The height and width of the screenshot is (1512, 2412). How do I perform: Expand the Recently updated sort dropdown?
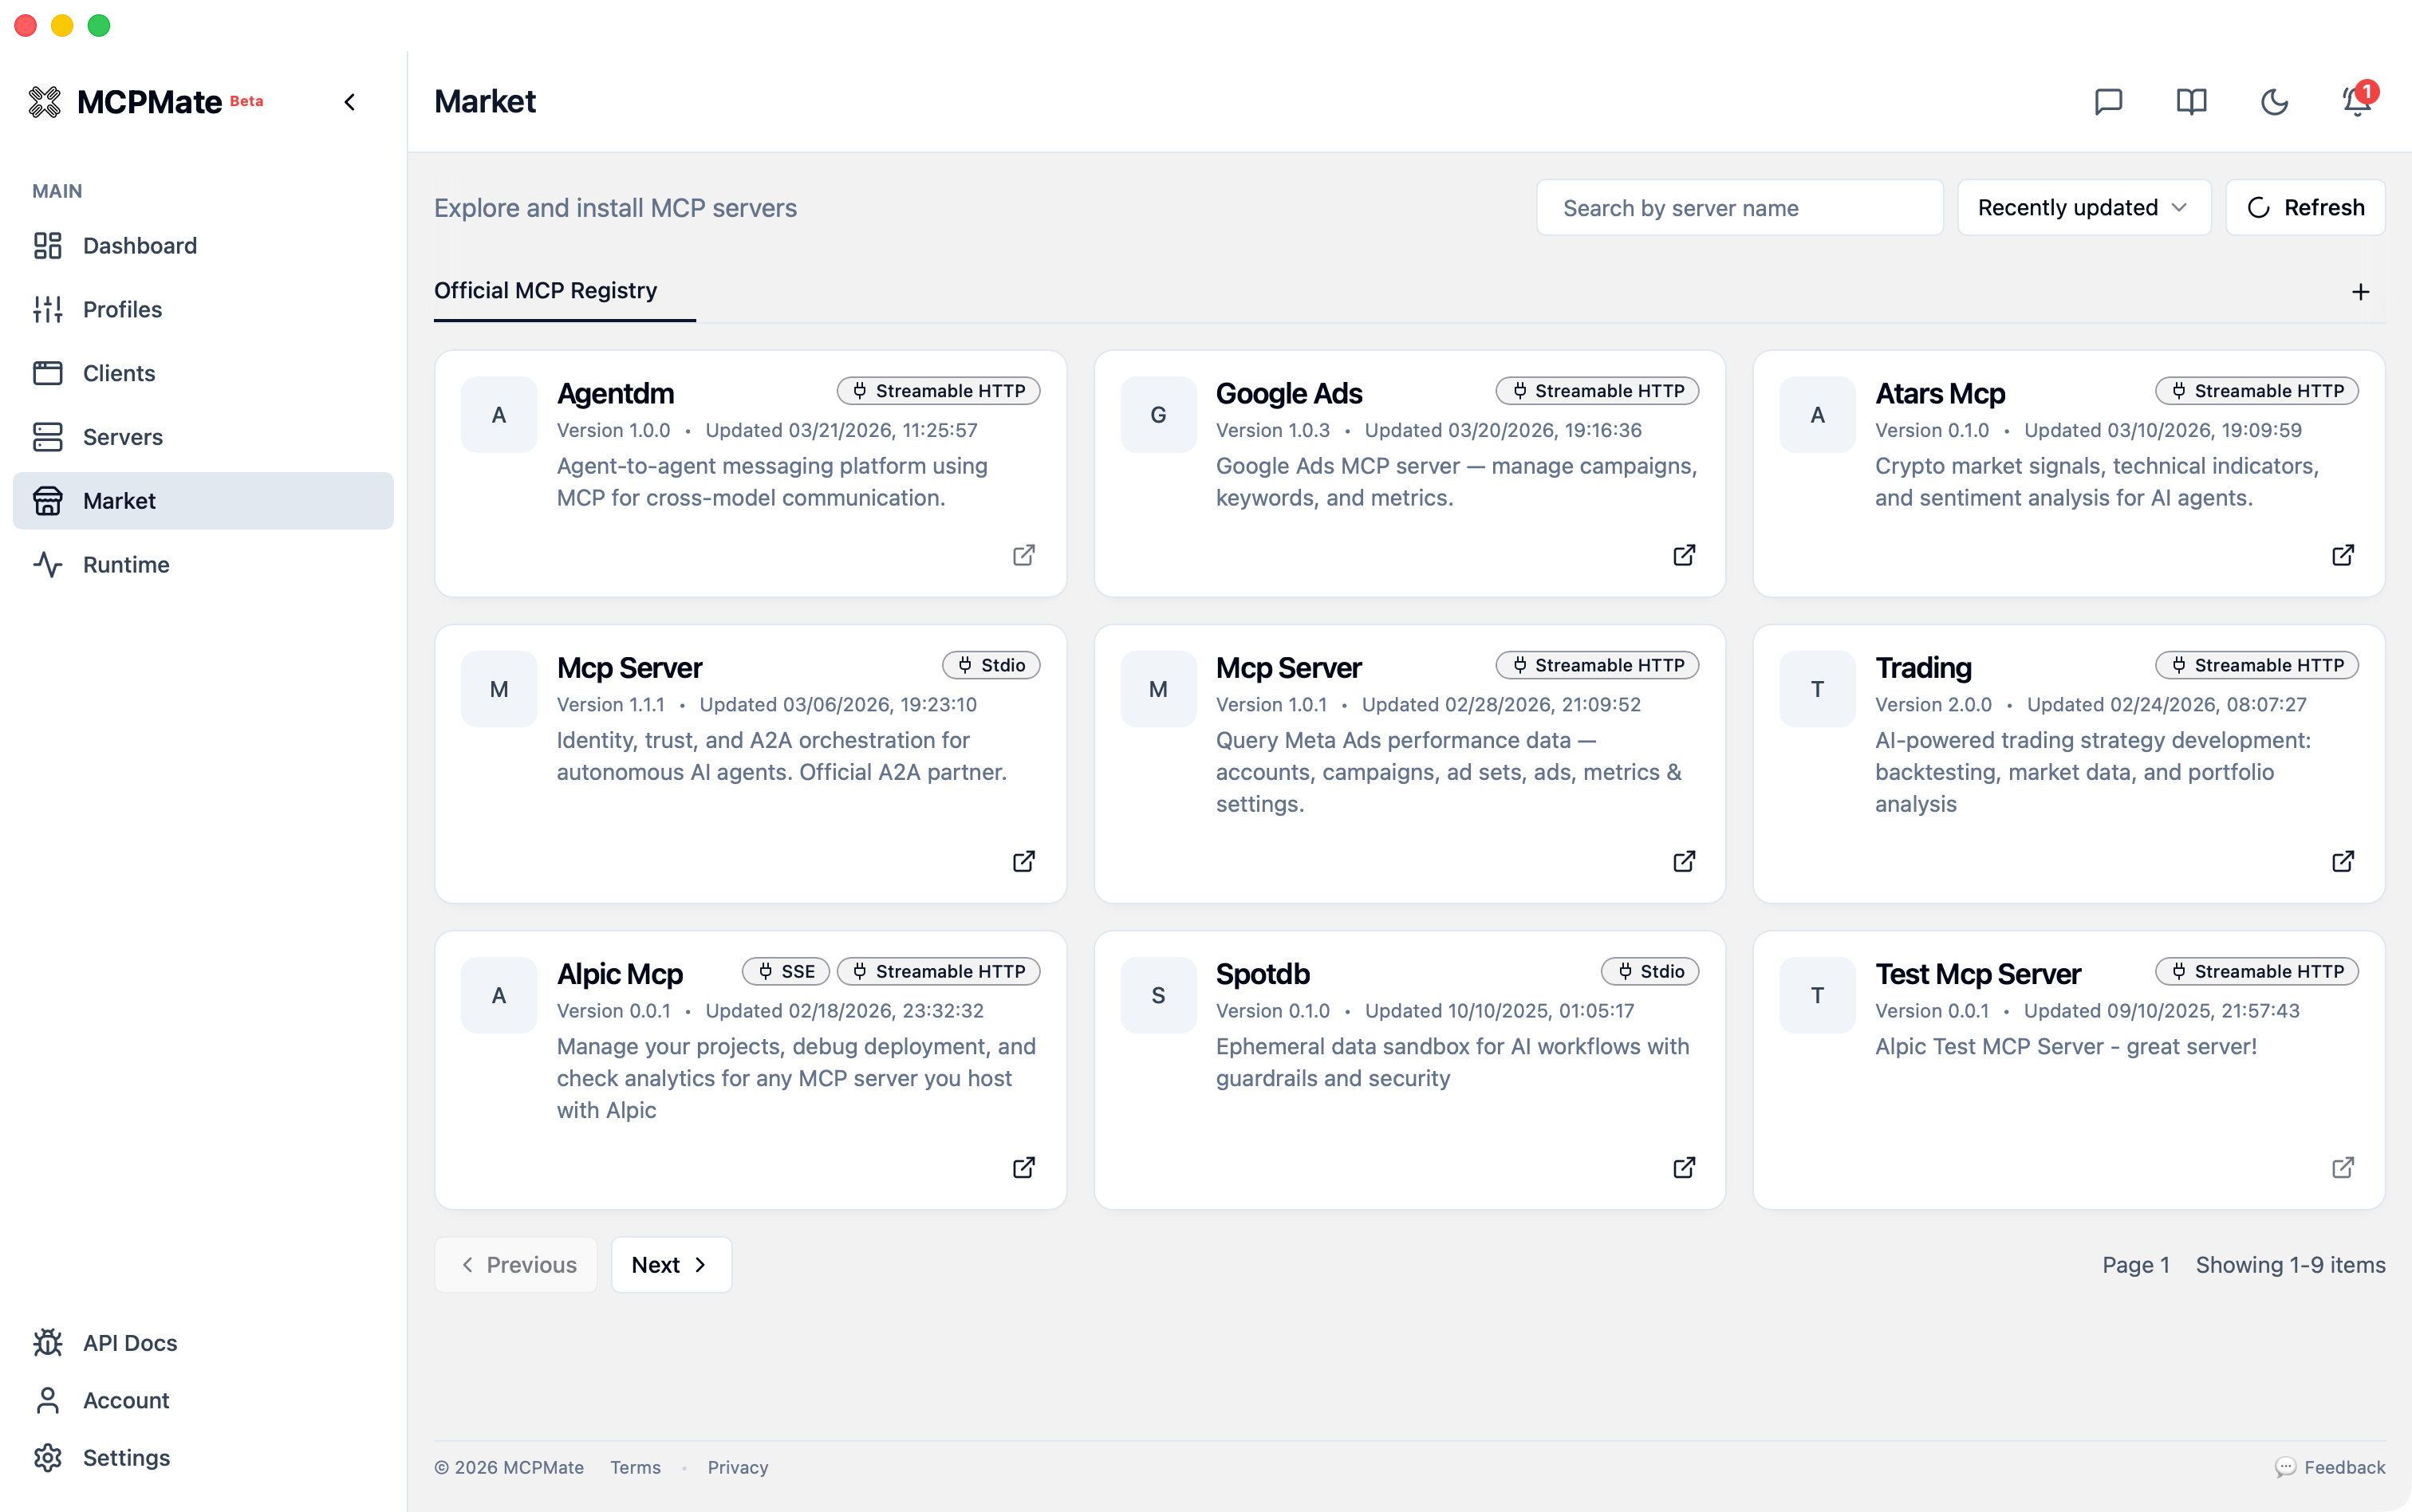[2083, 208]
